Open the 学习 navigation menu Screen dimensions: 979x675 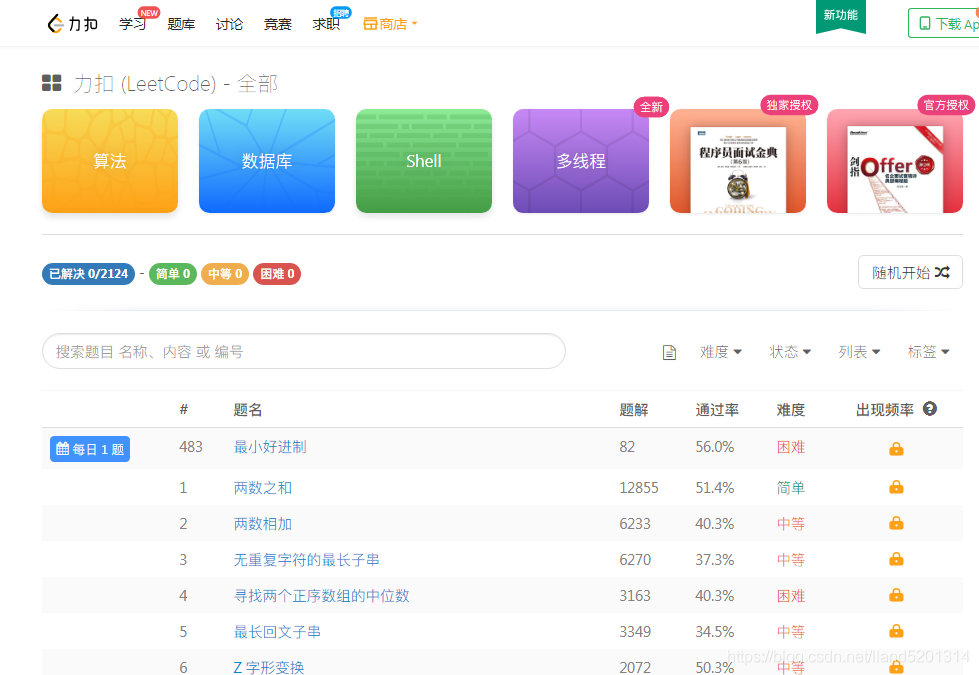pos(133,24)
